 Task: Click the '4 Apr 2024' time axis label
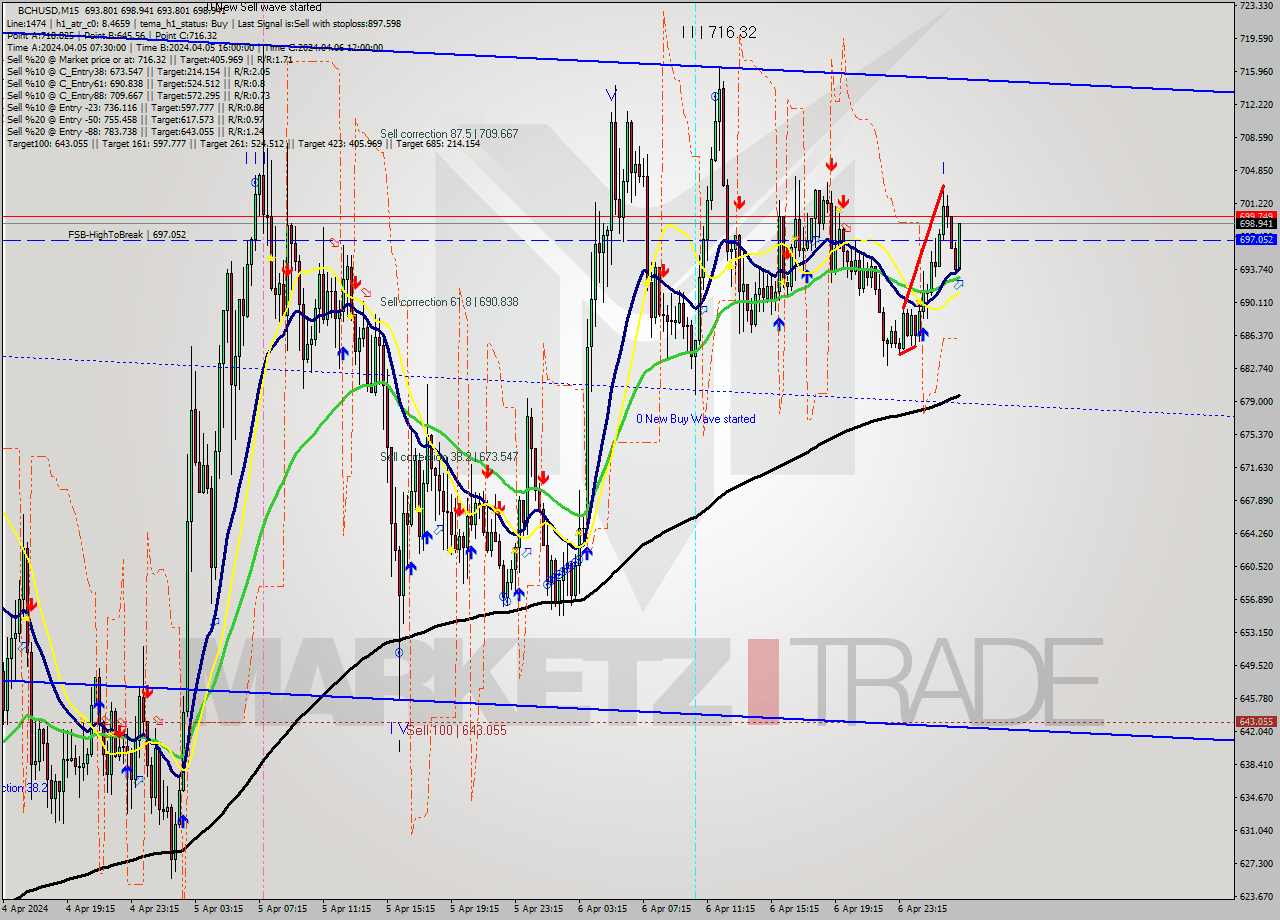coord(26,910)
